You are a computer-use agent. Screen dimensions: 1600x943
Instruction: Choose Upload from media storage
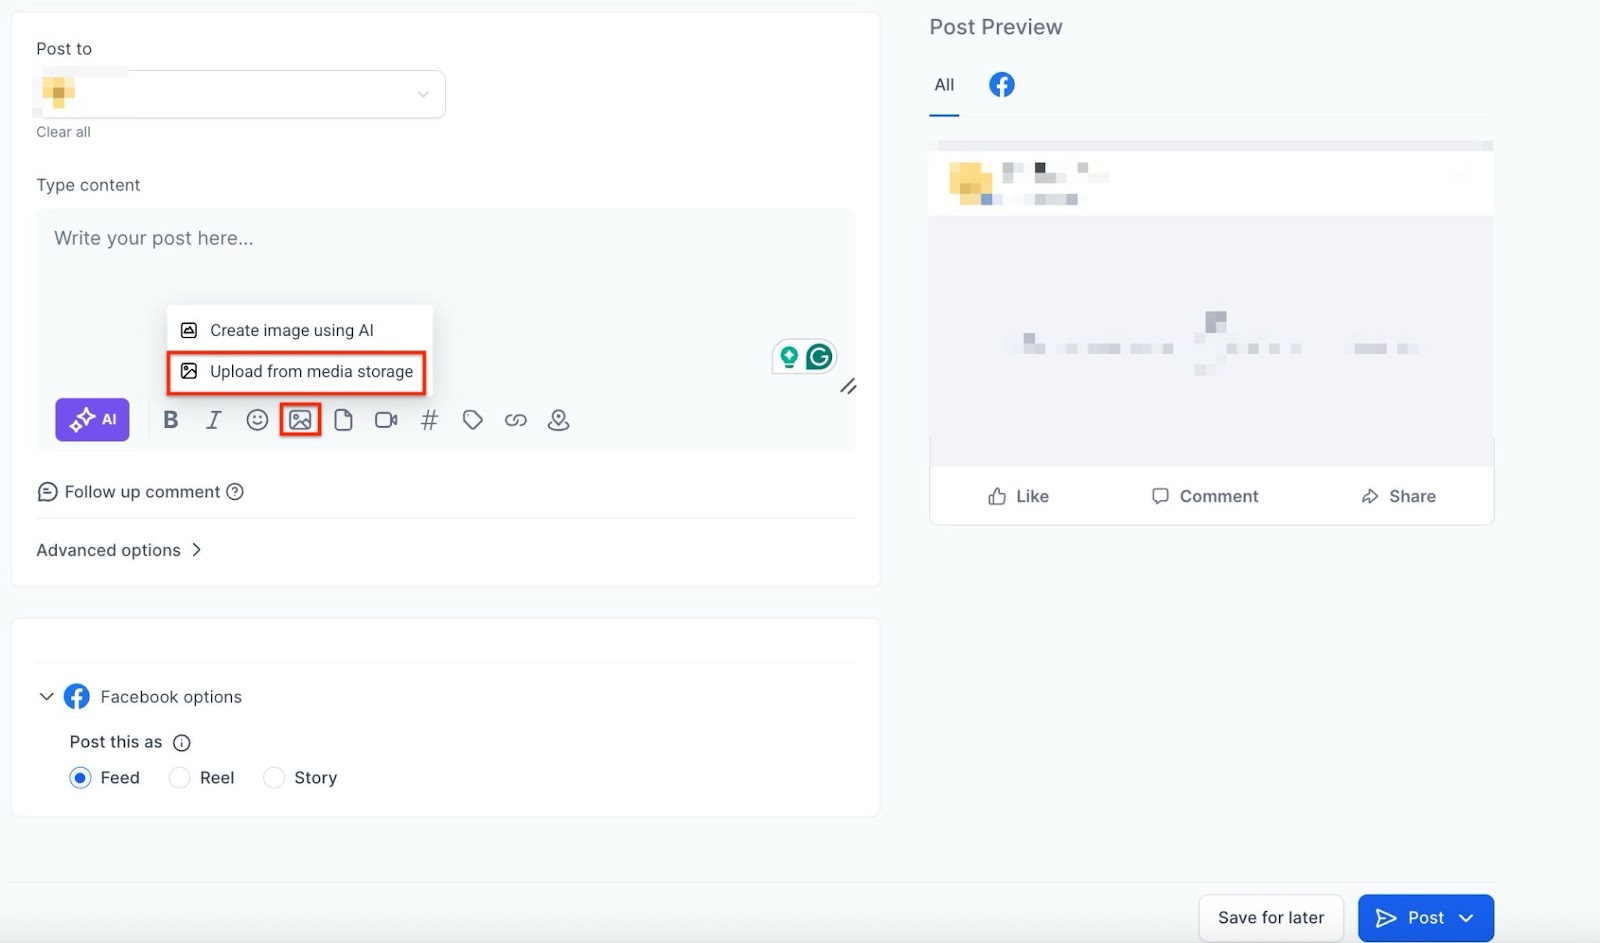click(x=297, y=372)
